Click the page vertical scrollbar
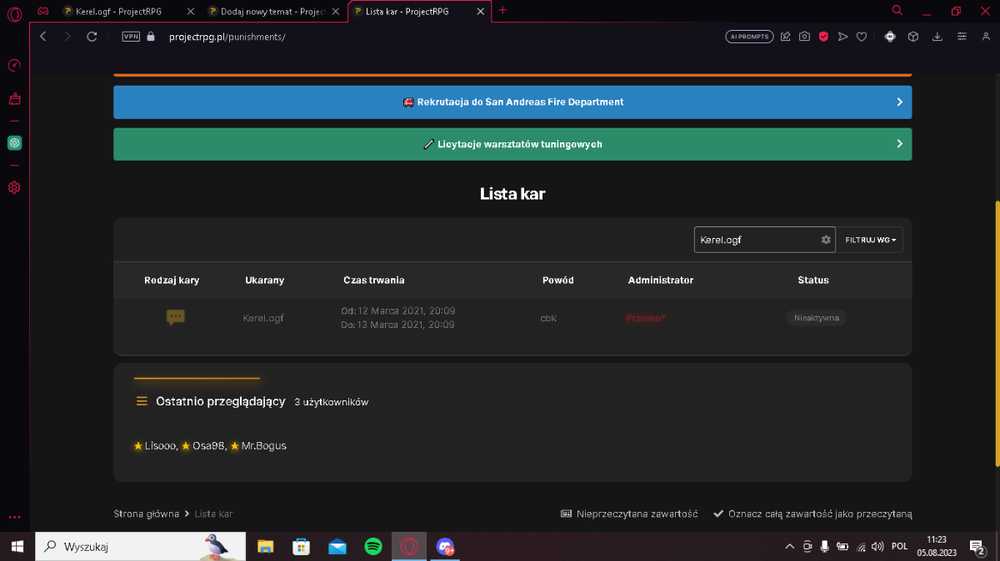The width and height of the screenshot is (1000, 561). point(996,335)
